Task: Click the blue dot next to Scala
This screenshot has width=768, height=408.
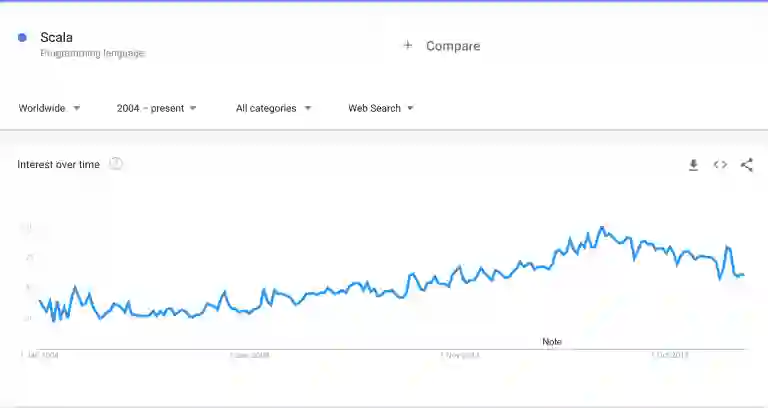Action: [22, 37]
